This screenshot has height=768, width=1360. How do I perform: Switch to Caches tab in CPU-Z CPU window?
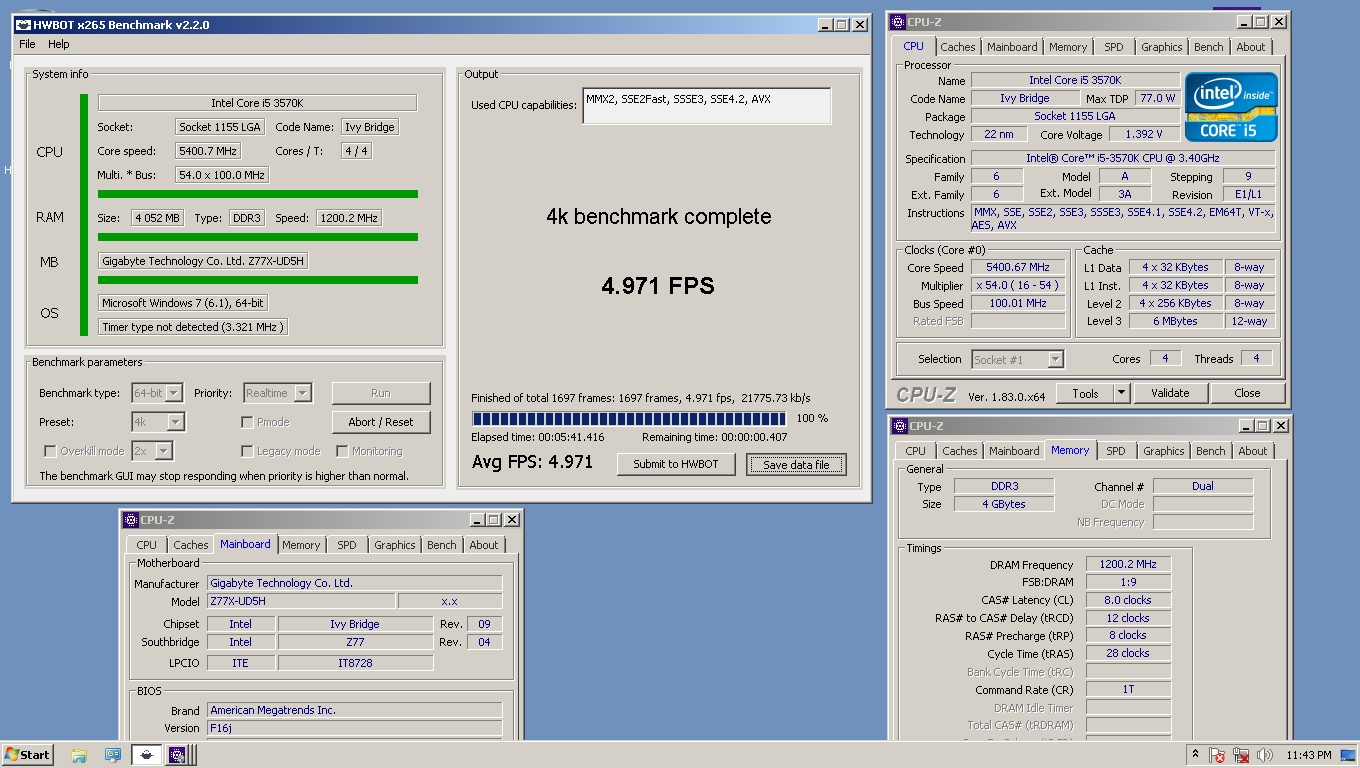(958, 47)
